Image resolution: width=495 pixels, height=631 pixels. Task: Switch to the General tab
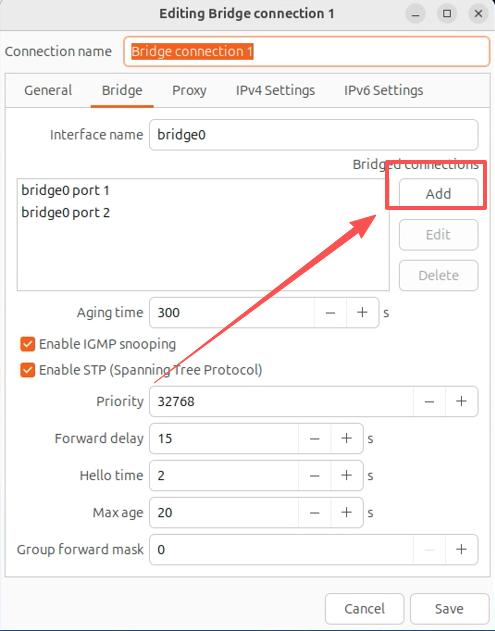(48, 90)
